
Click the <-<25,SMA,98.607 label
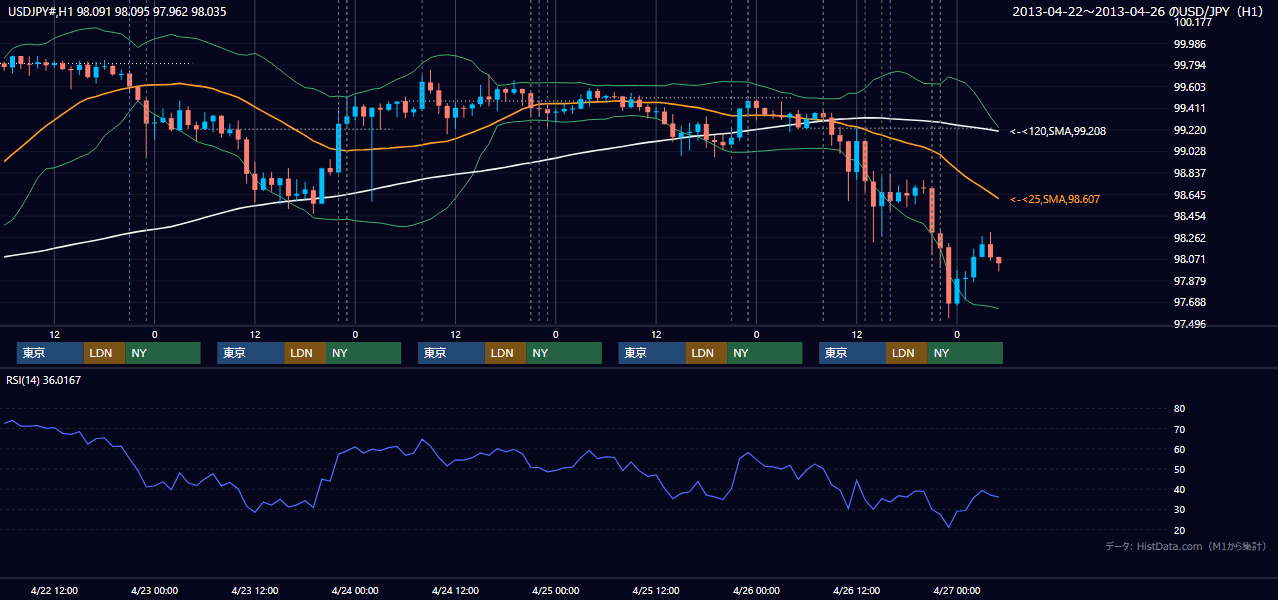pyautogui.click(x=1055, y=199)
